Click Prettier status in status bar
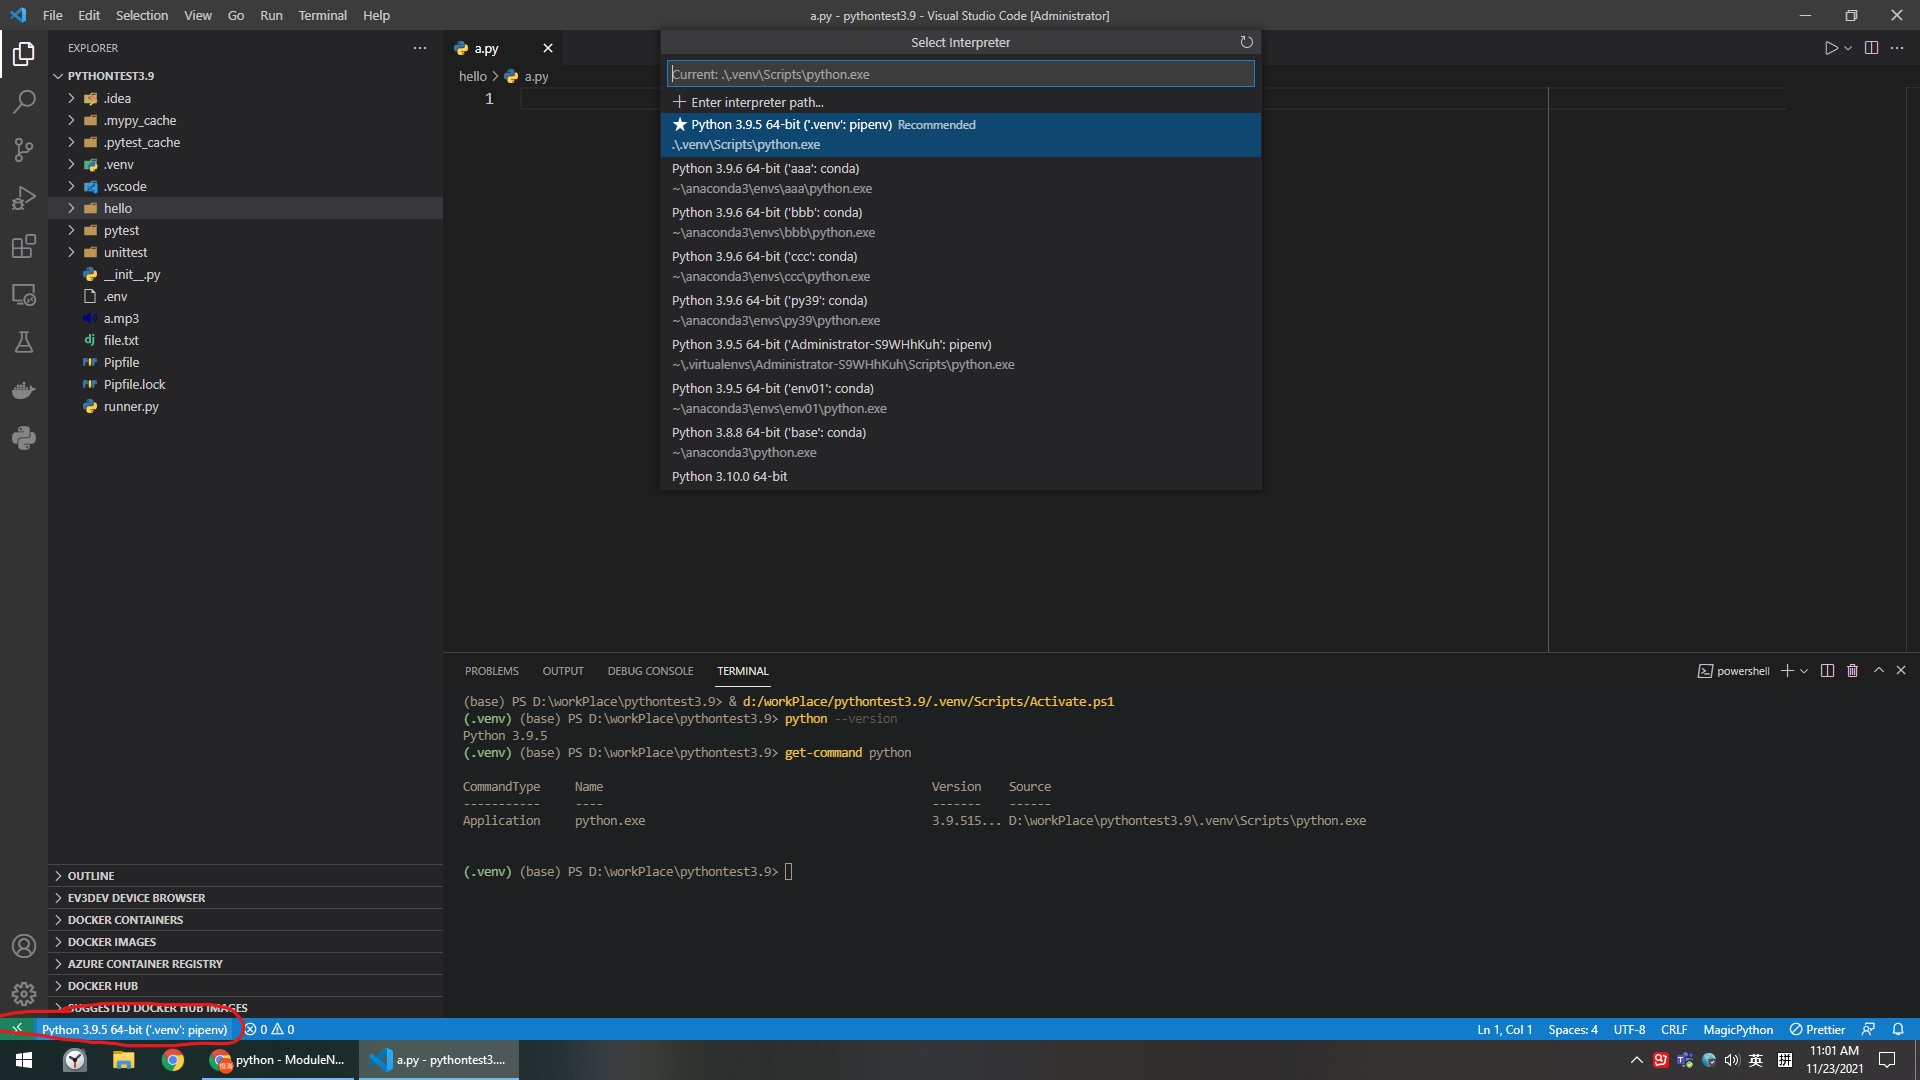Image resolution: width=1920 pixels, height=1080 pixels. [x=1817, y=1029]
